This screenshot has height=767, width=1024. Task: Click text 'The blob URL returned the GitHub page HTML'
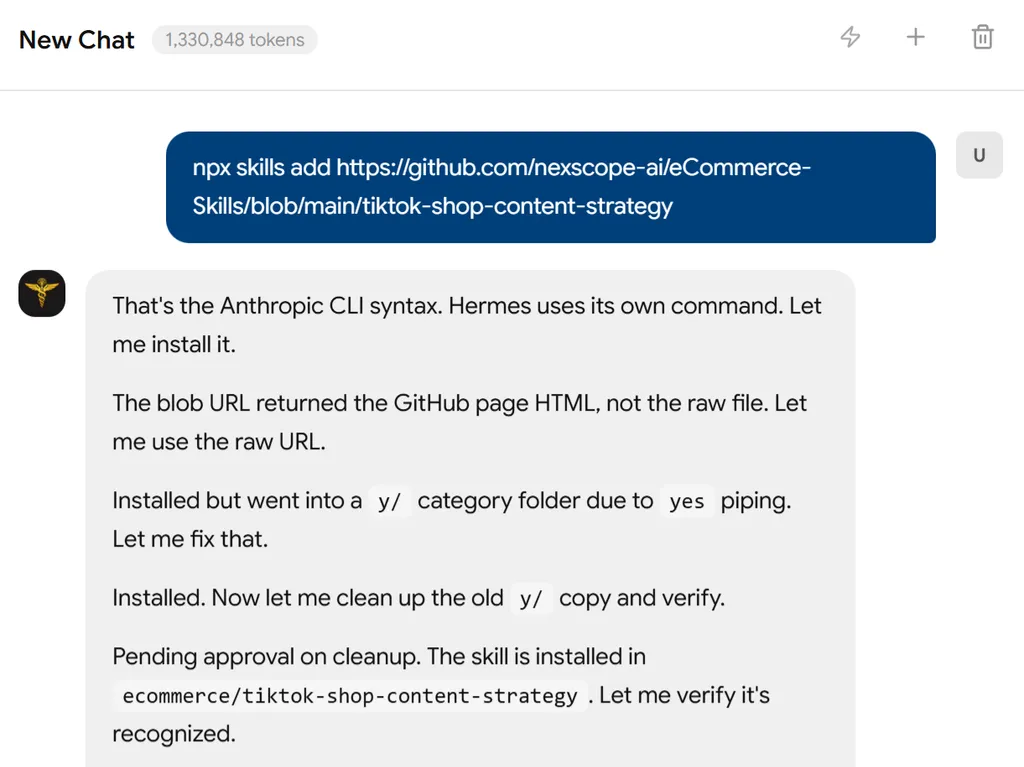(x=355, y=403)
